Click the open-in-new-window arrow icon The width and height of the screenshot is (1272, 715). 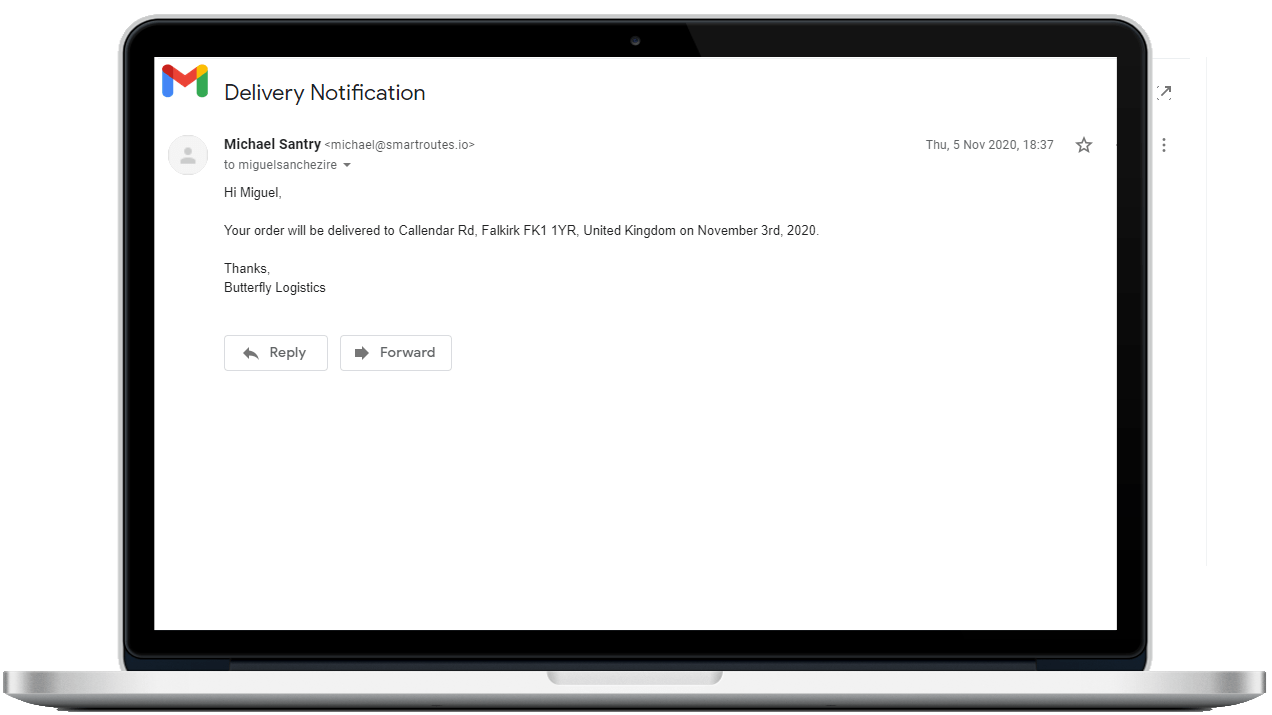tap(1164, 92)
